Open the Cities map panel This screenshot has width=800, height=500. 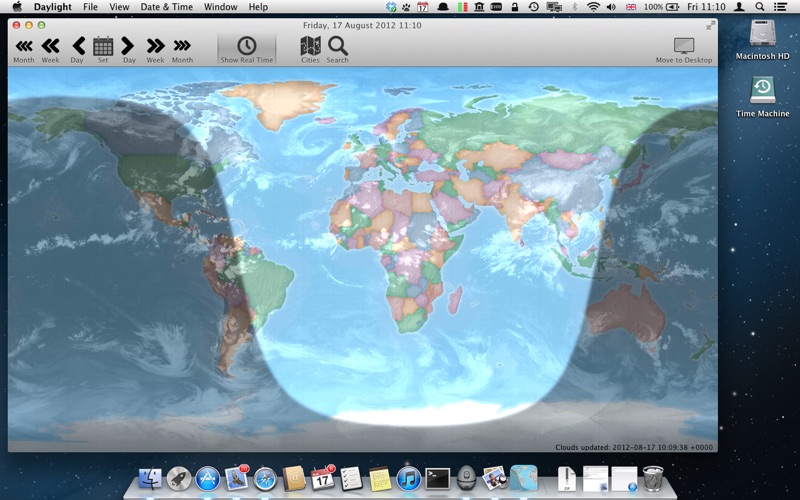(x=310, y=46)
